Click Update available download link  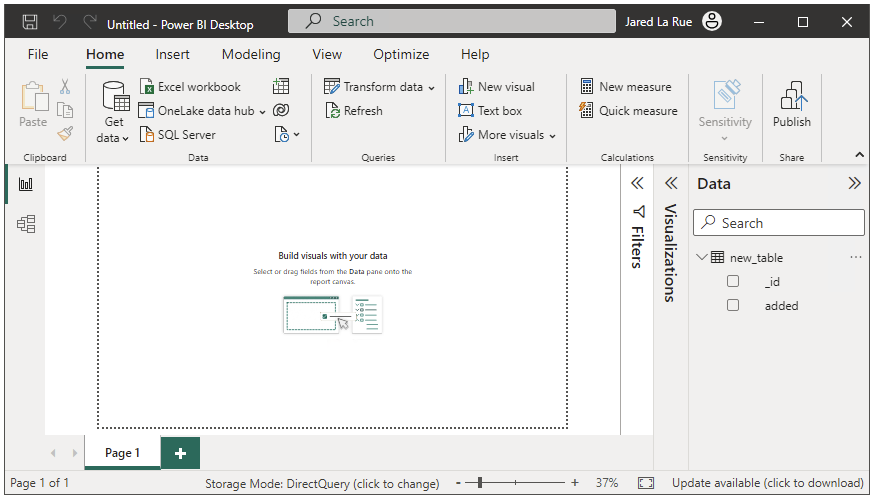click(767, 483)
